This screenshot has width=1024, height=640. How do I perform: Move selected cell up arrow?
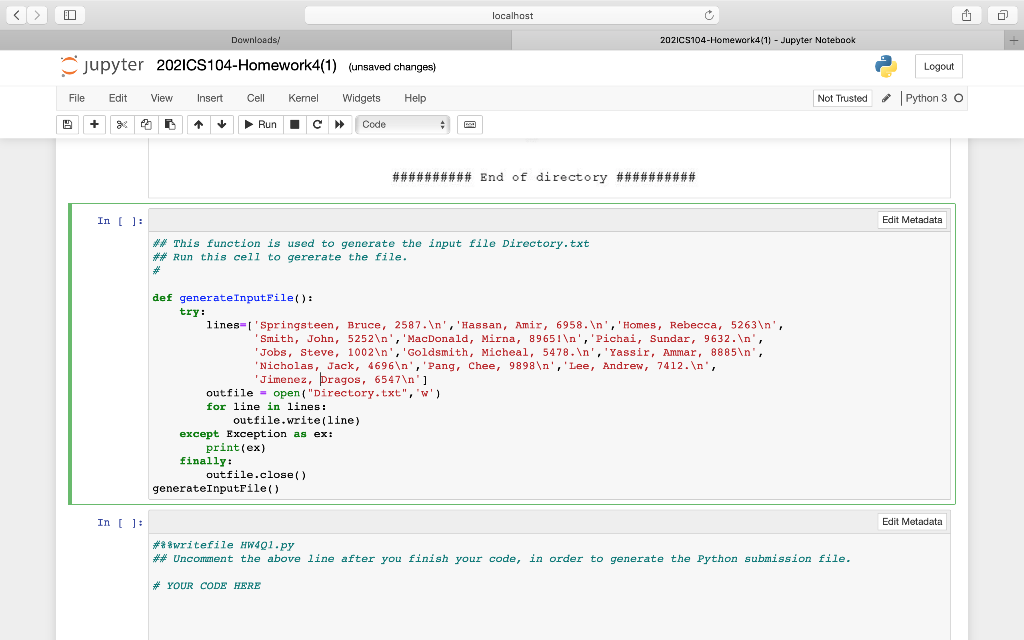[x=199, y=124]
